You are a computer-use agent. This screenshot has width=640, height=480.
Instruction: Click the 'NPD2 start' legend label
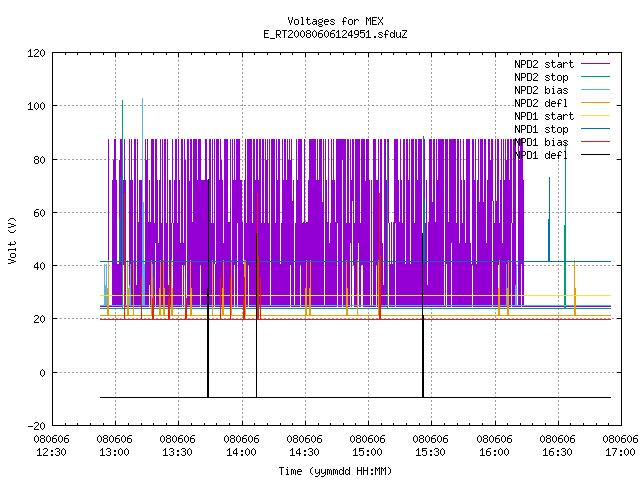point(544,64)
